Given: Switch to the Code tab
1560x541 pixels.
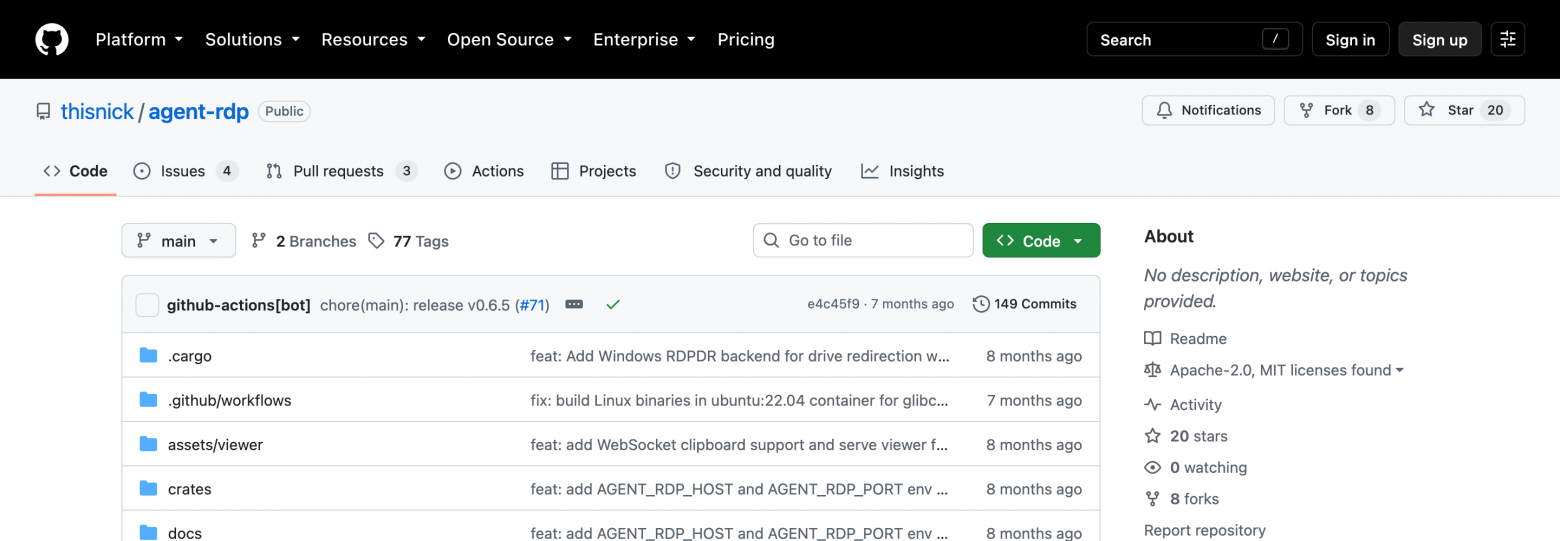Looking at the screenshot, I should (x=75, y=171).
